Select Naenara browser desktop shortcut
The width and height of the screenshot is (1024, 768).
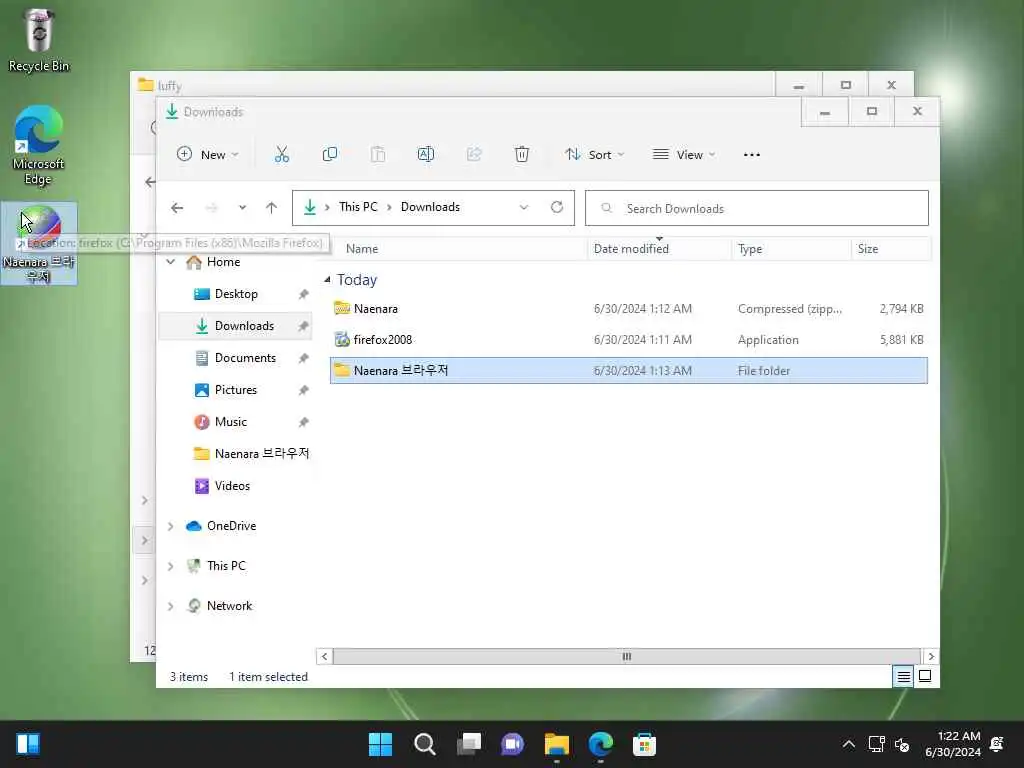pyautogui.click(x=39, y=243)
